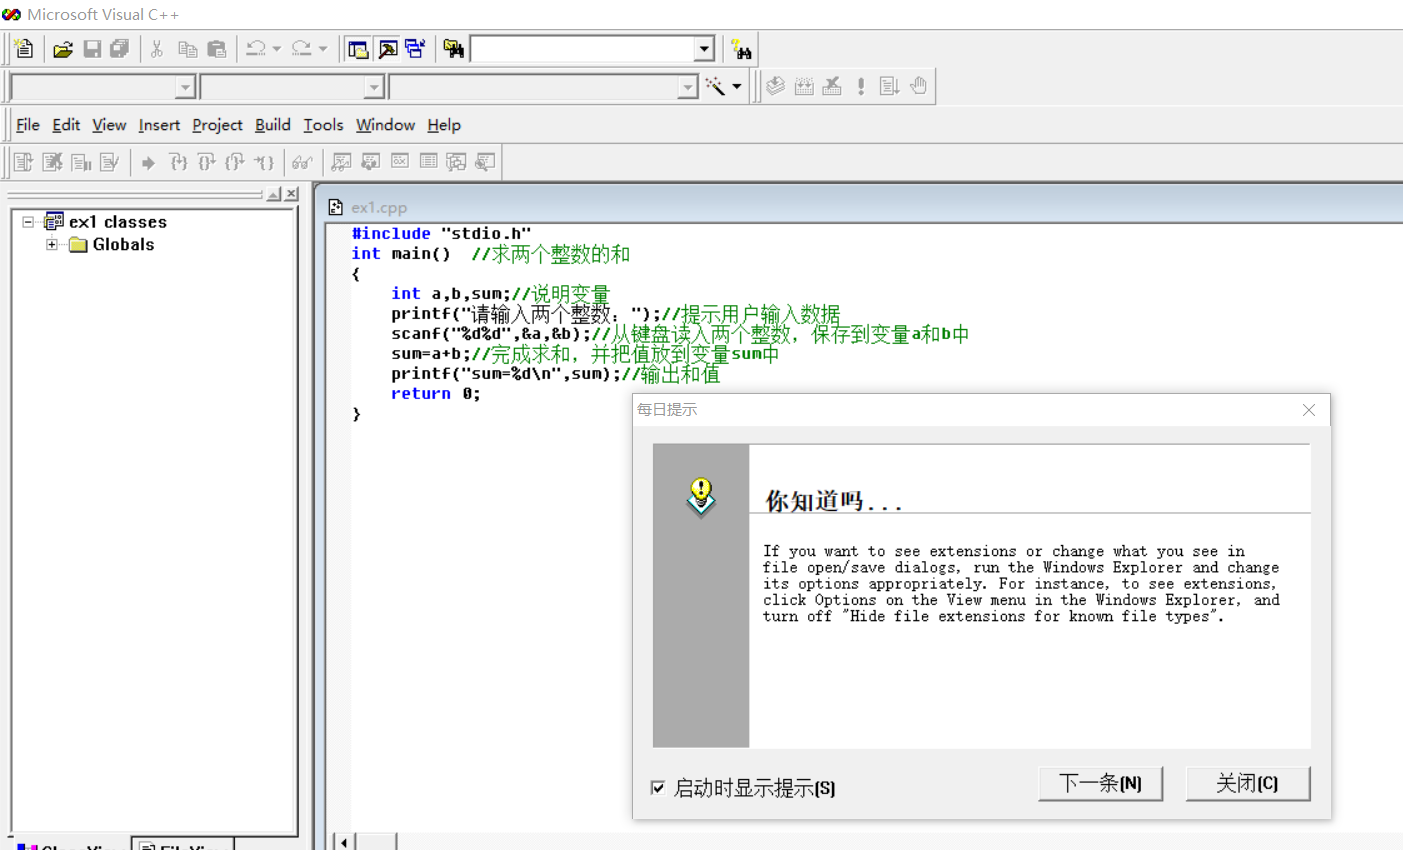Image resolution: width=1403 pixels, height=850 pixels.
Task: Save the current document
Action: 91,48
